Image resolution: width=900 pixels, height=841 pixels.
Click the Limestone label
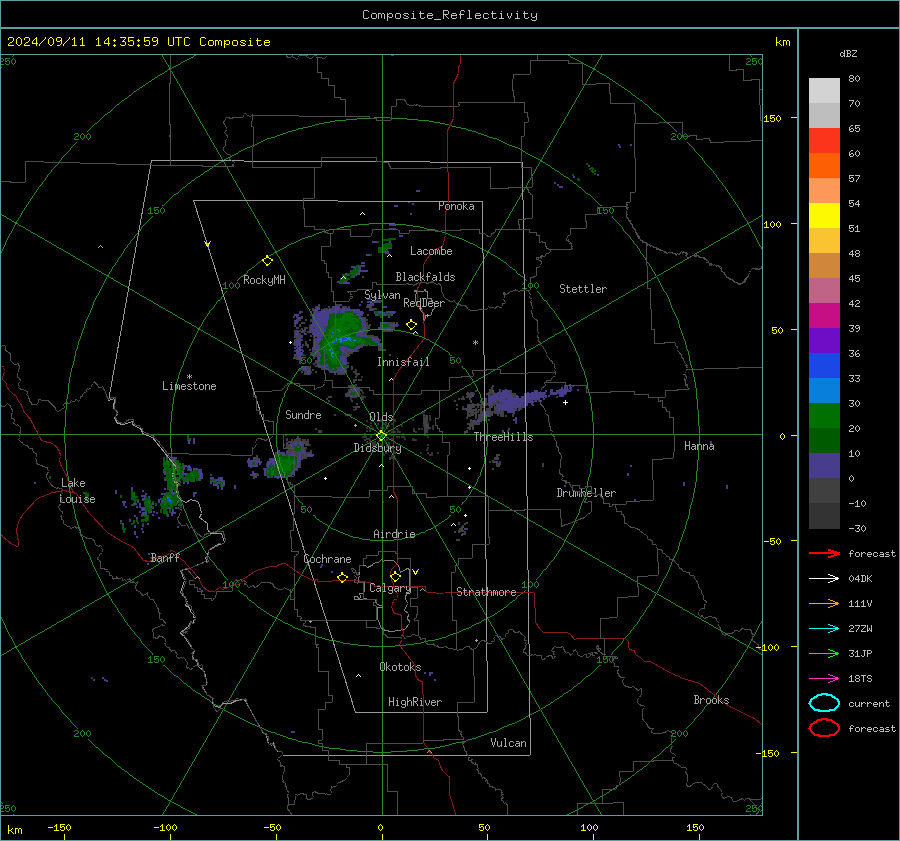coord(189,386)
